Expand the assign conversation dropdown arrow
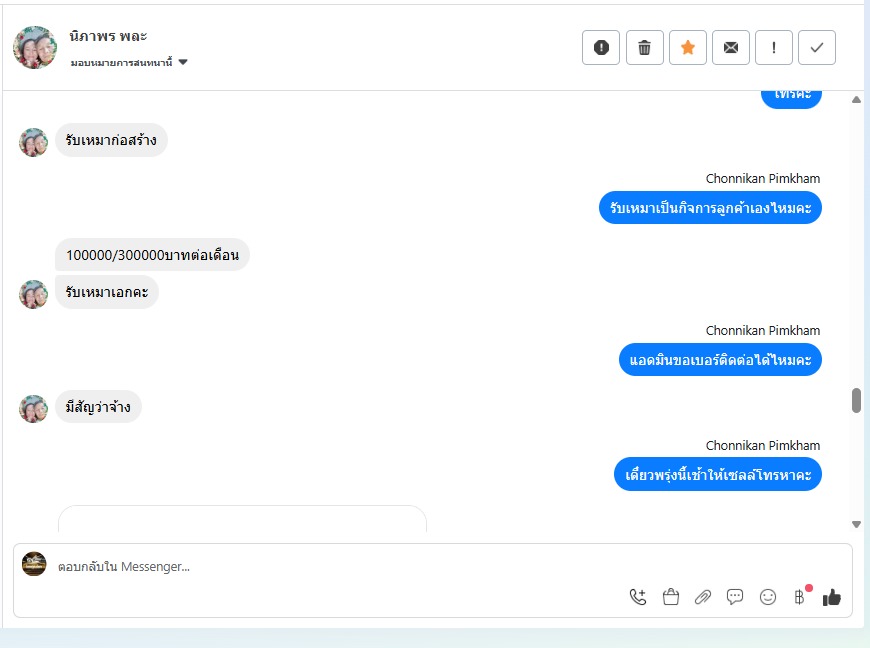 (x=183, y=62)
